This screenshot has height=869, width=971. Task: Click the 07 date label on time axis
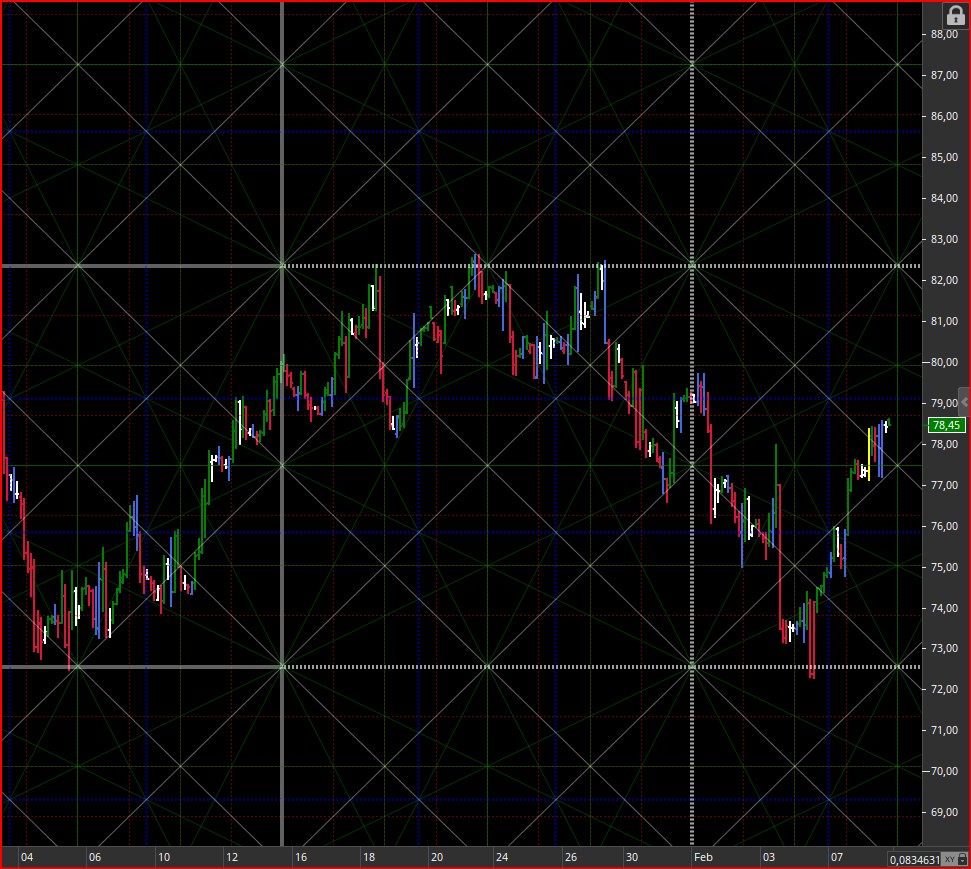pyautogui.click(x=837, y=857)
